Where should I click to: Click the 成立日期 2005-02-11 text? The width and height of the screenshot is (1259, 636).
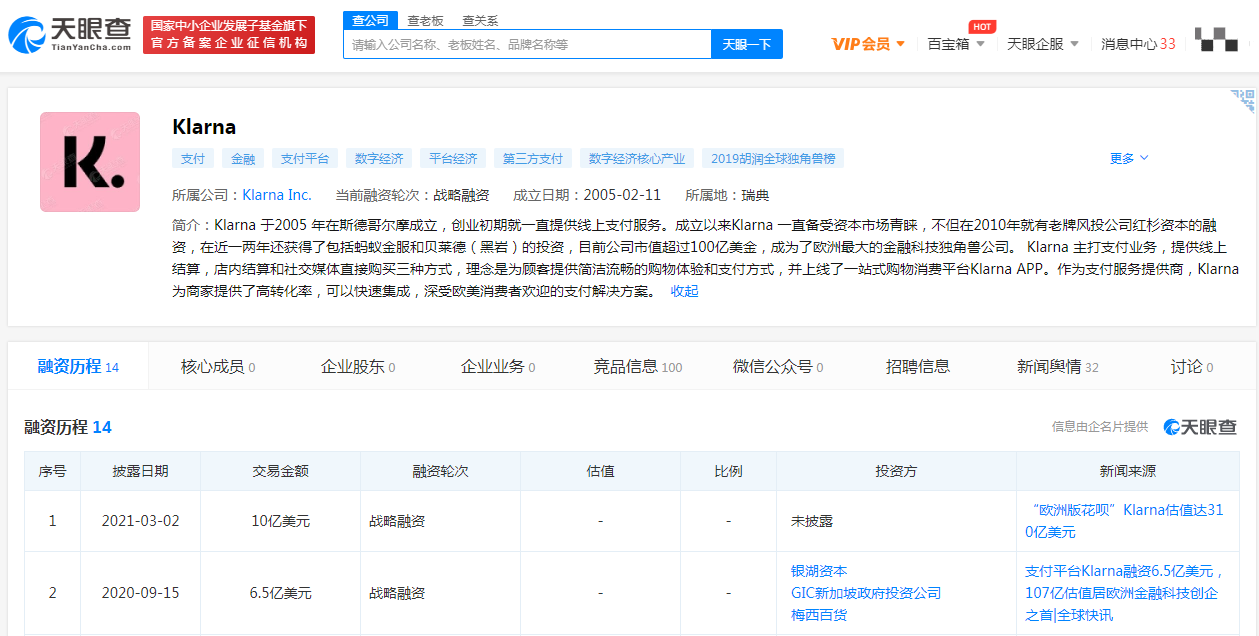click(587, 195)
